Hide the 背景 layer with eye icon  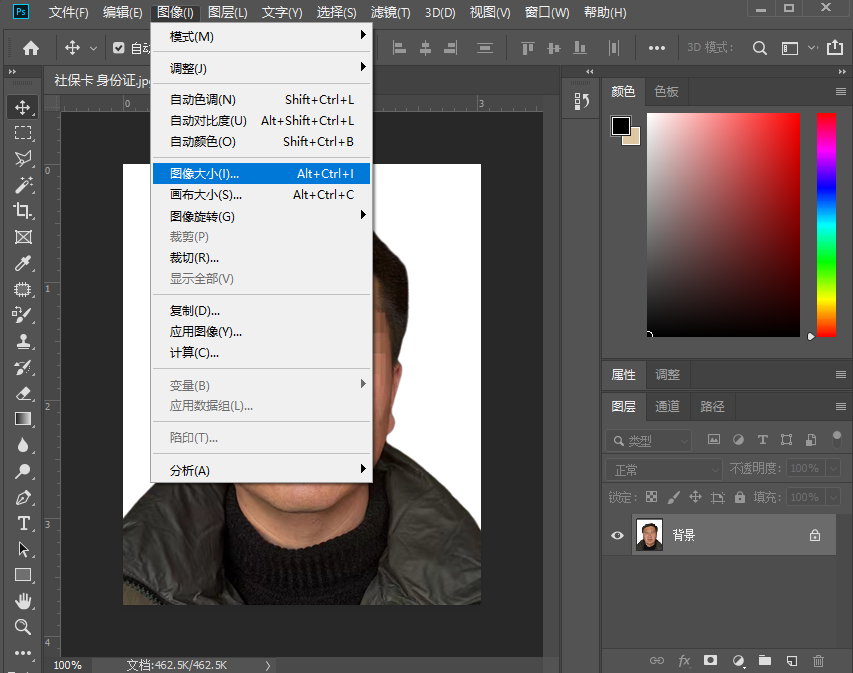click(617, 535)
